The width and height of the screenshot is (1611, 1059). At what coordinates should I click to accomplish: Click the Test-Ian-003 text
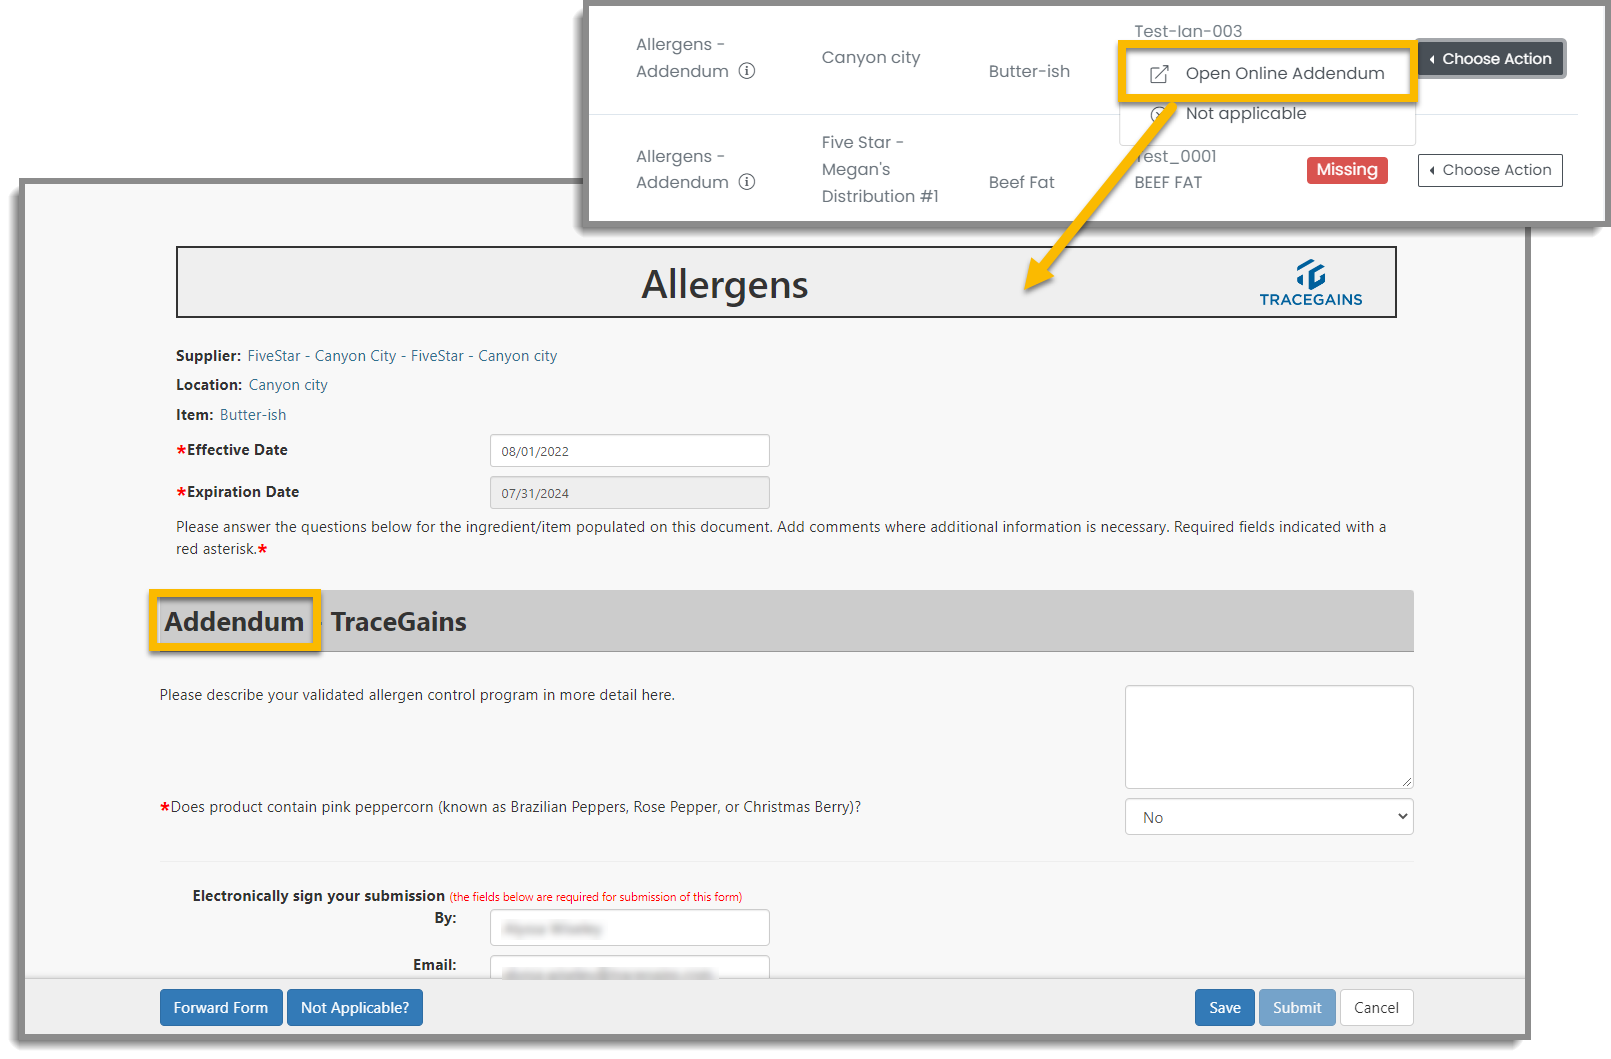coord(1188,32)
